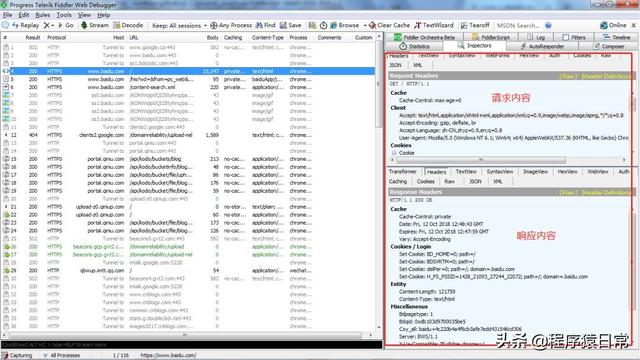The width and height of the screenshot is (640, 360).
Task: Click the session list horizontal scrollbar
Action: 184,335
